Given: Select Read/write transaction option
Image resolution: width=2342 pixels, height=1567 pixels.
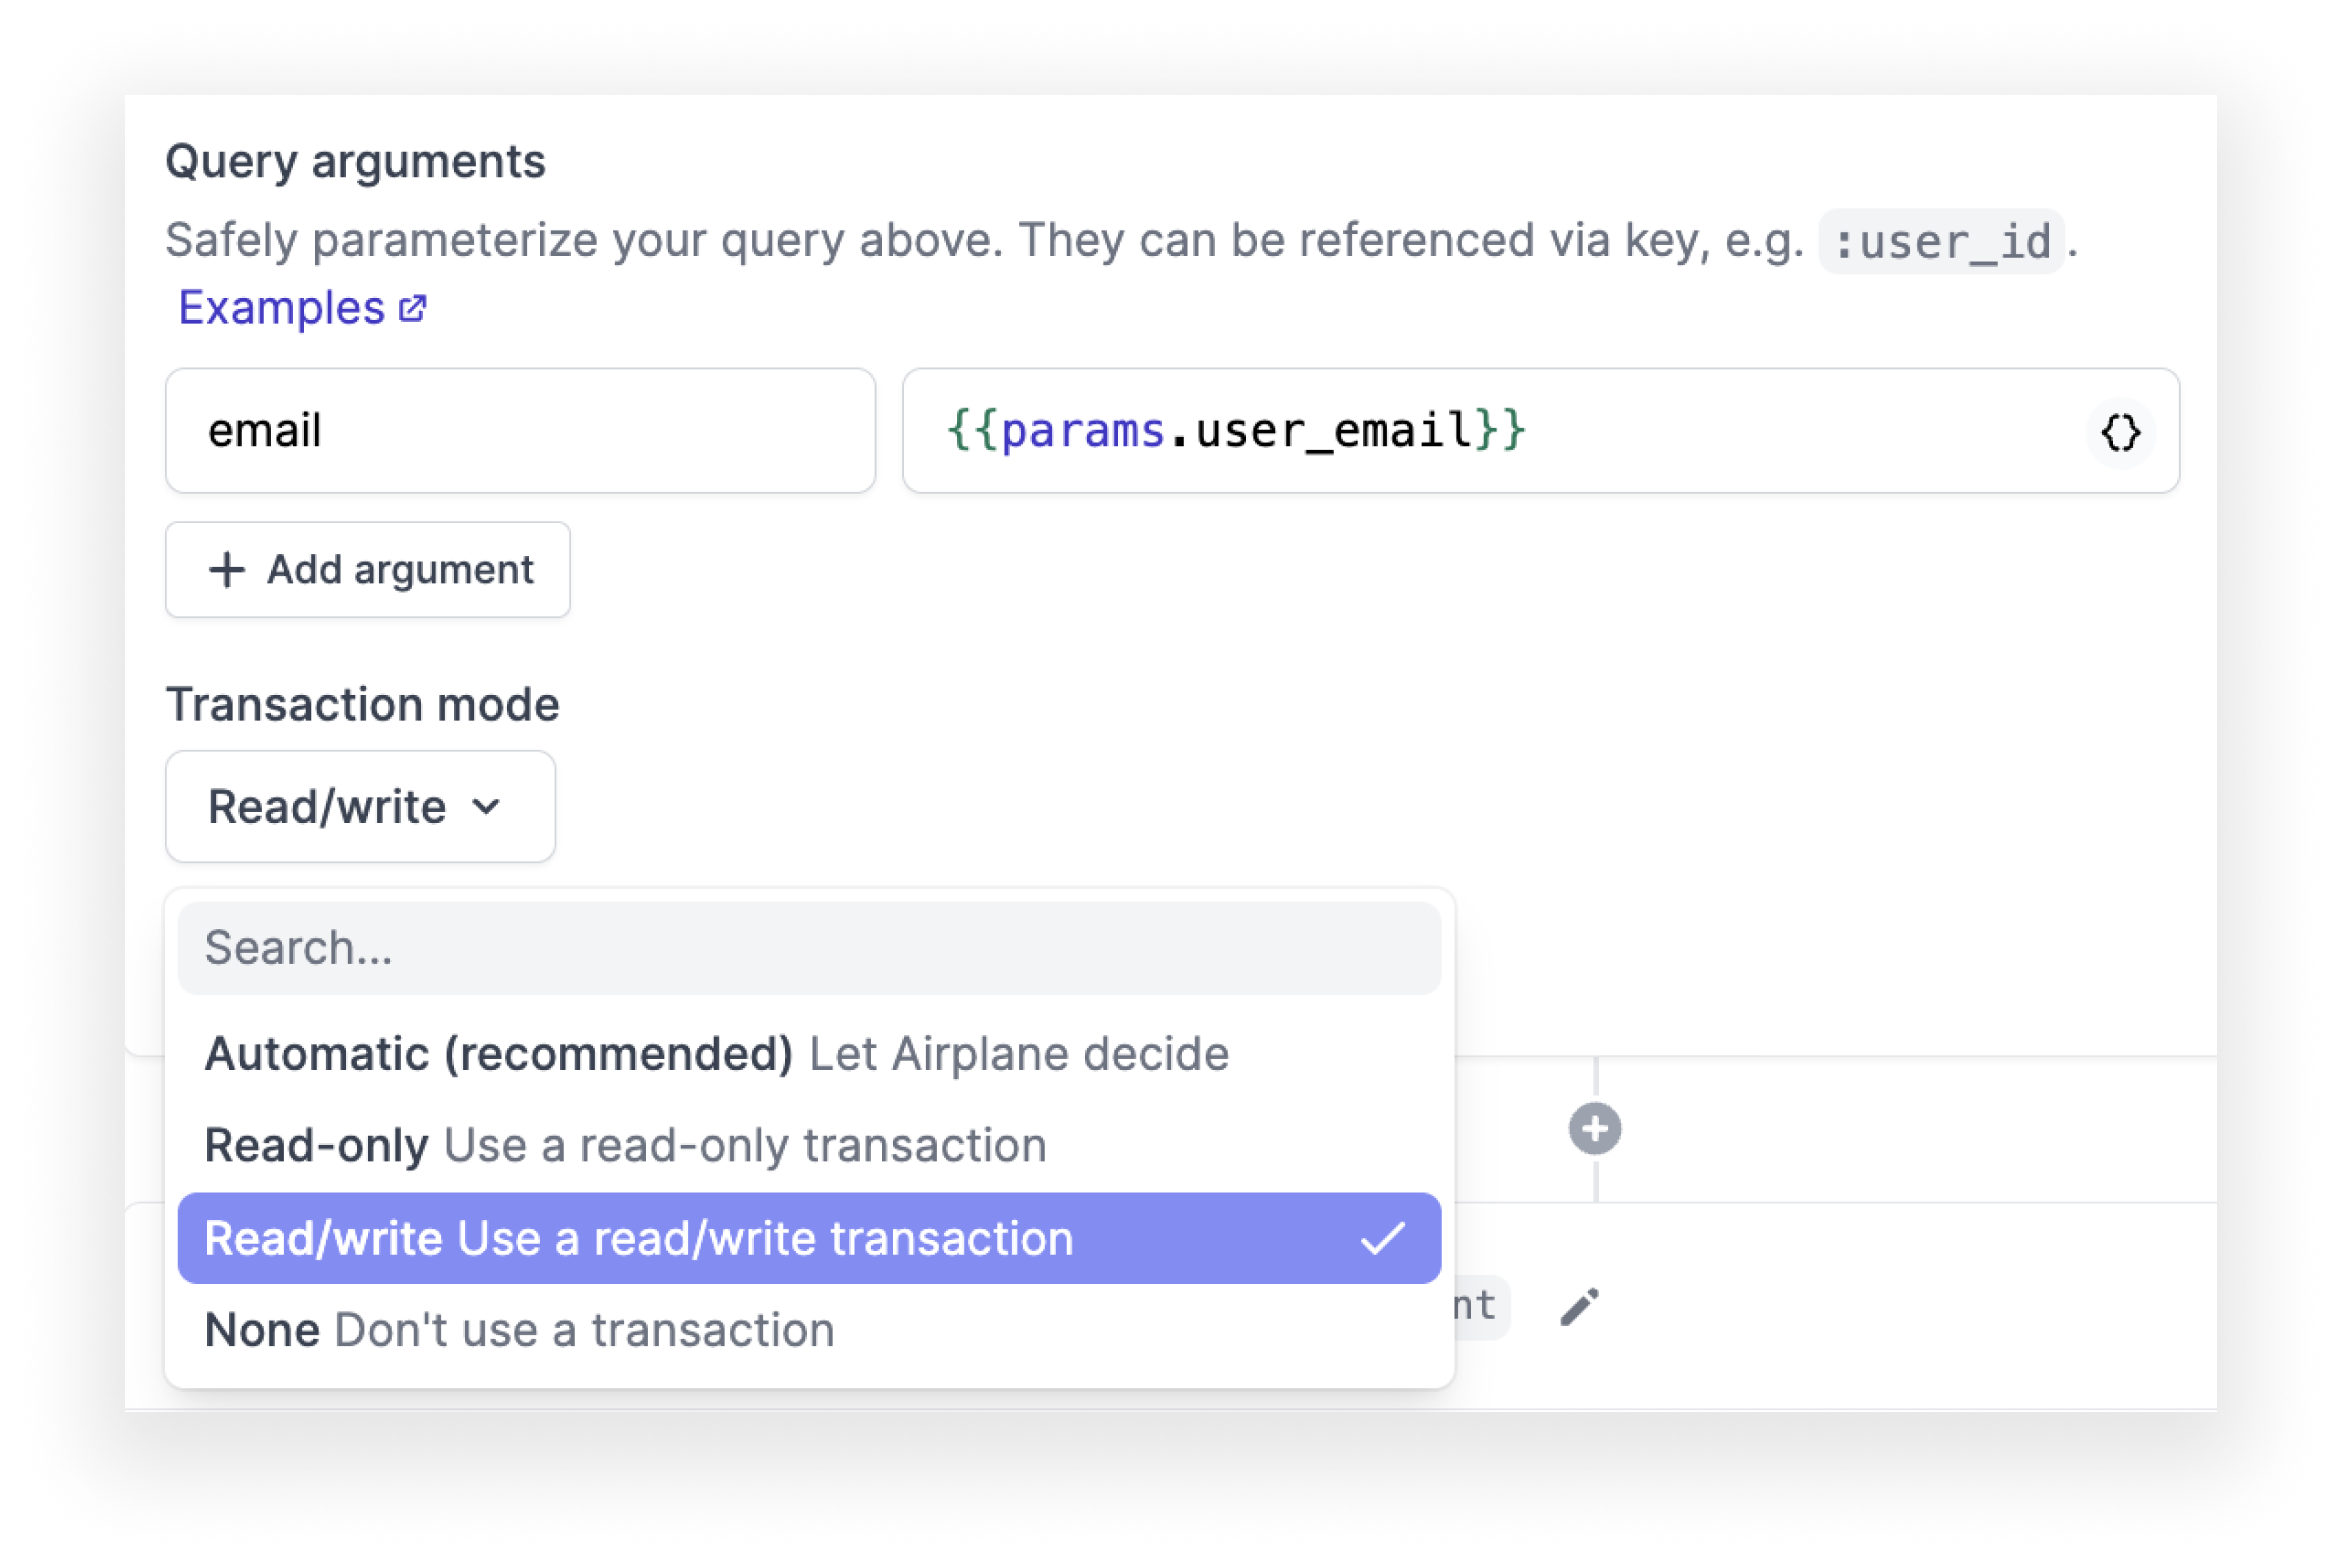Looking at the screenshot, I should (x=809, y=1238).
